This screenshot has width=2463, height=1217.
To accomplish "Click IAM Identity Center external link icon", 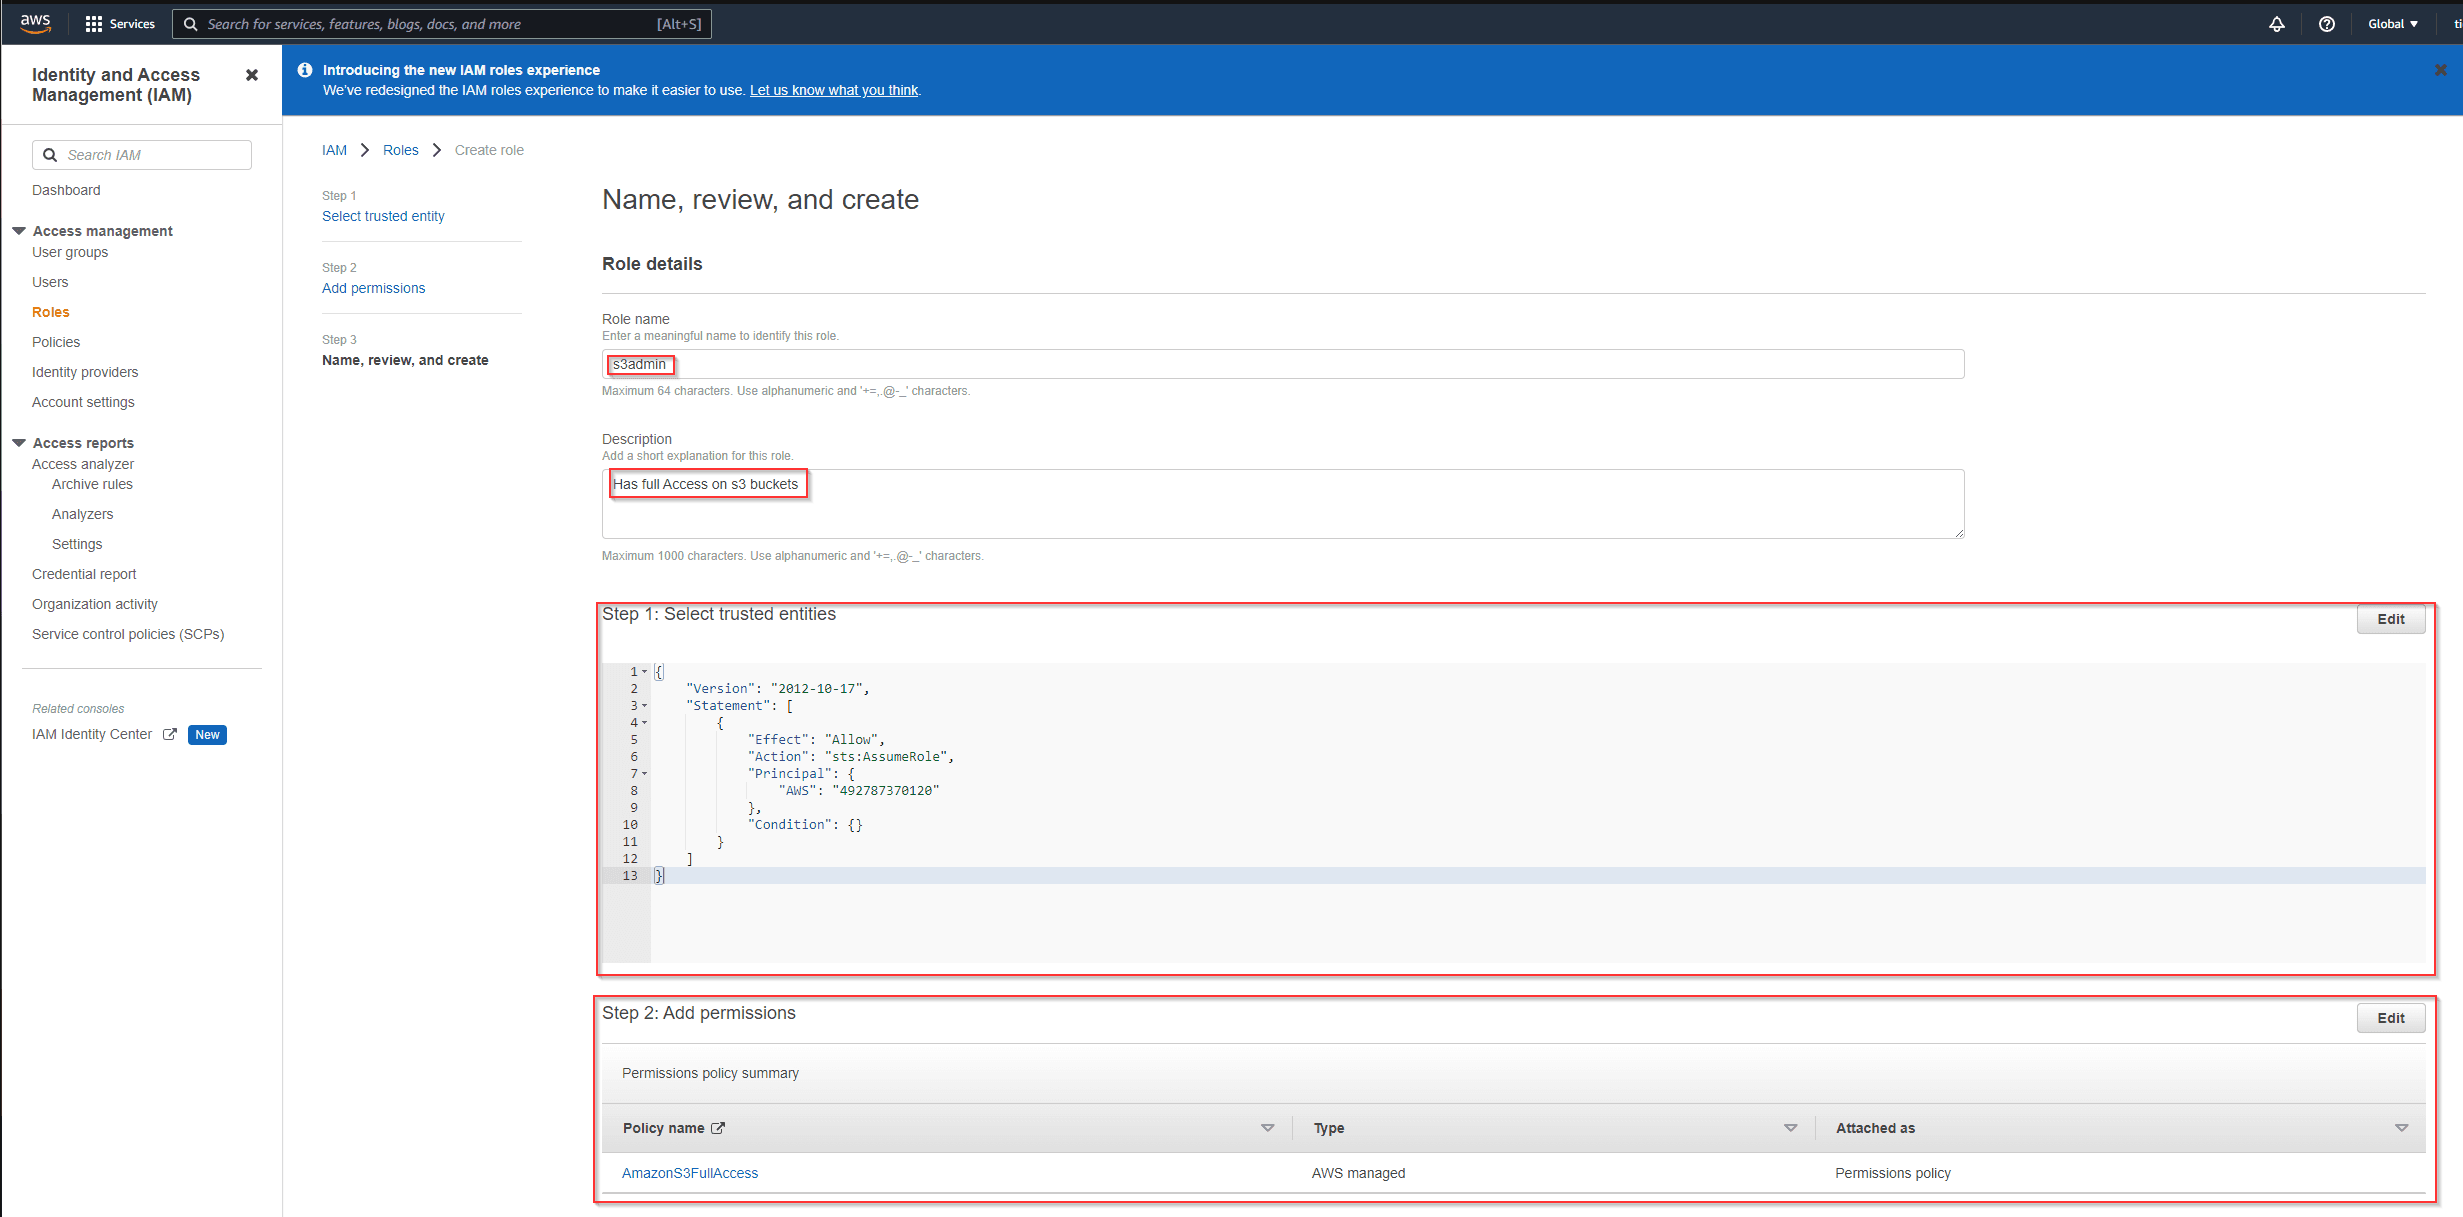I will pyautogui.click(x=170, y=734).
